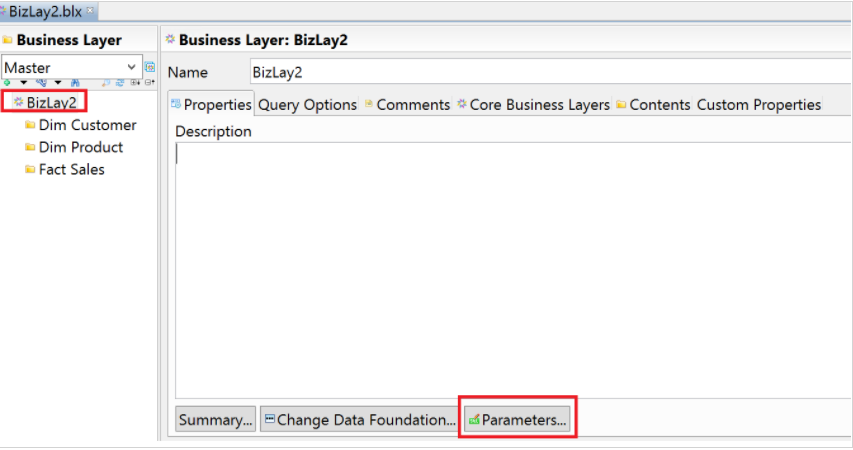Open the Core Business Layers tab
This screenshot has width=853, height=450.
pos(534,104)
